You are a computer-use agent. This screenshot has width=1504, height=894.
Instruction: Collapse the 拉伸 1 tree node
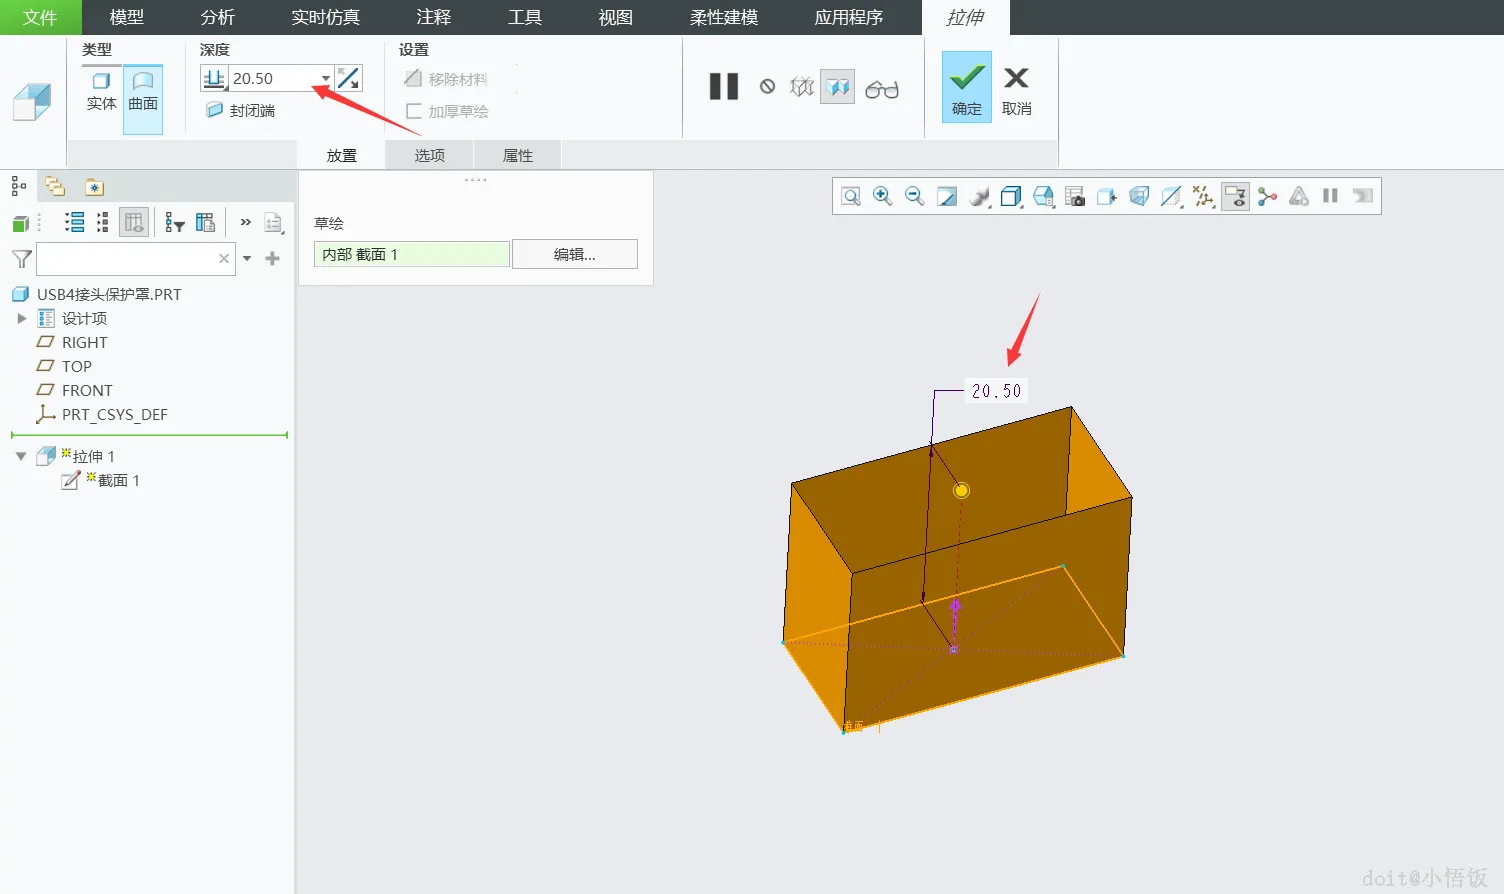click(x=21, y=456)
